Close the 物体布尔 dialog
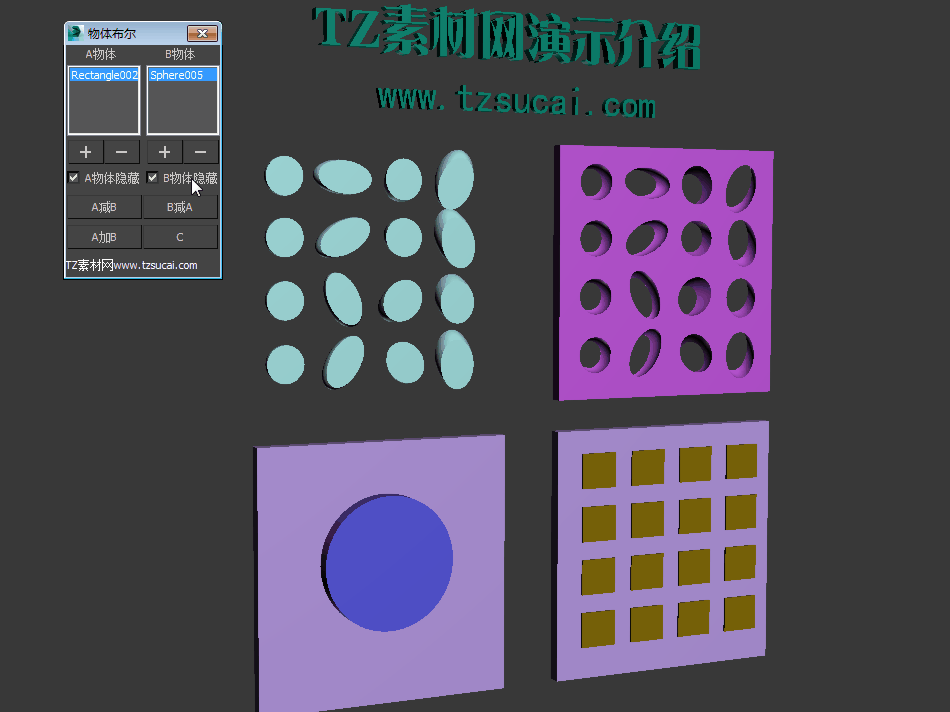This screenshot has height=712, width=950. pos(202,33)
